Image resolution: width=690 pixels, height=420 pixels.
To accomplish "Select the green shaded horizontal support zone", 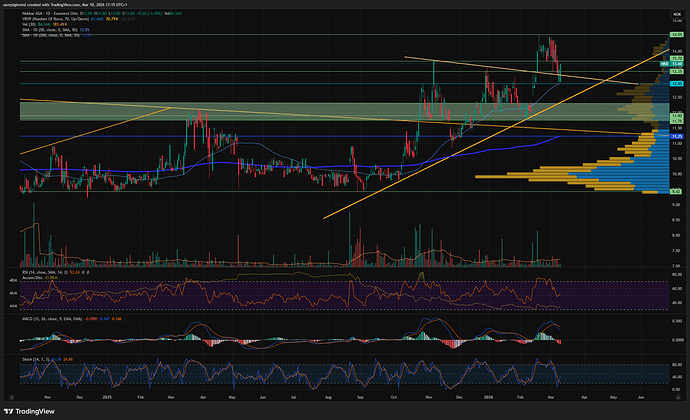I will click(x=300, y=110).
